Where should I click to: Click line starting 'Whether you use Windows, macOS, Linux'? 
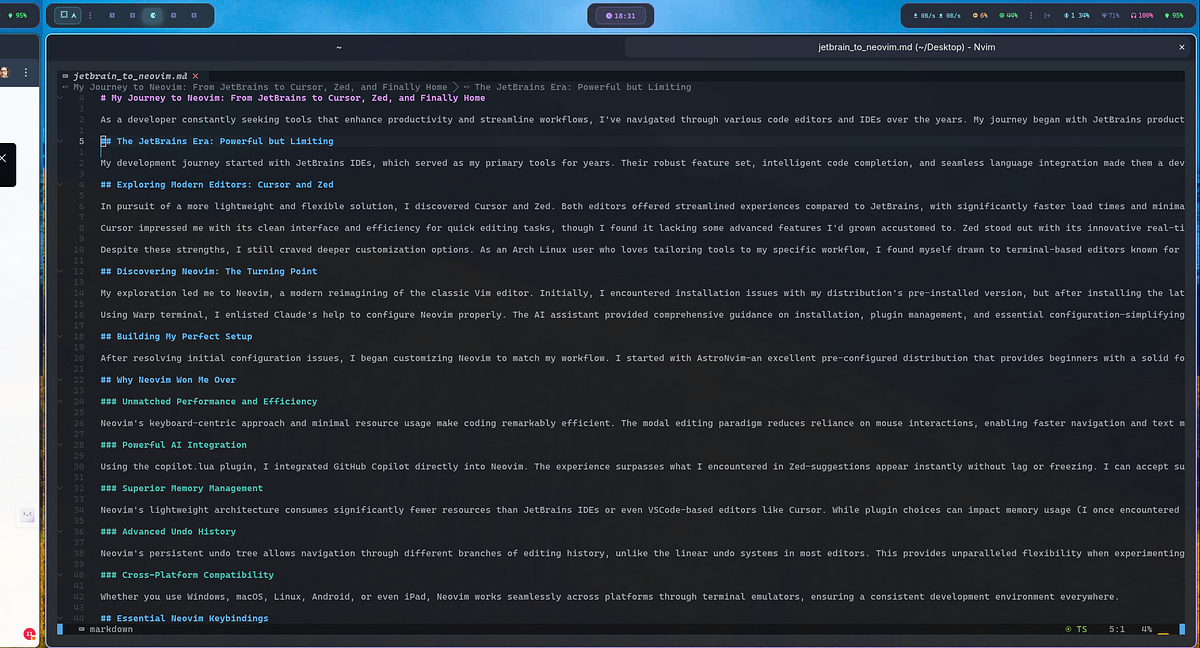click(609, 597)
